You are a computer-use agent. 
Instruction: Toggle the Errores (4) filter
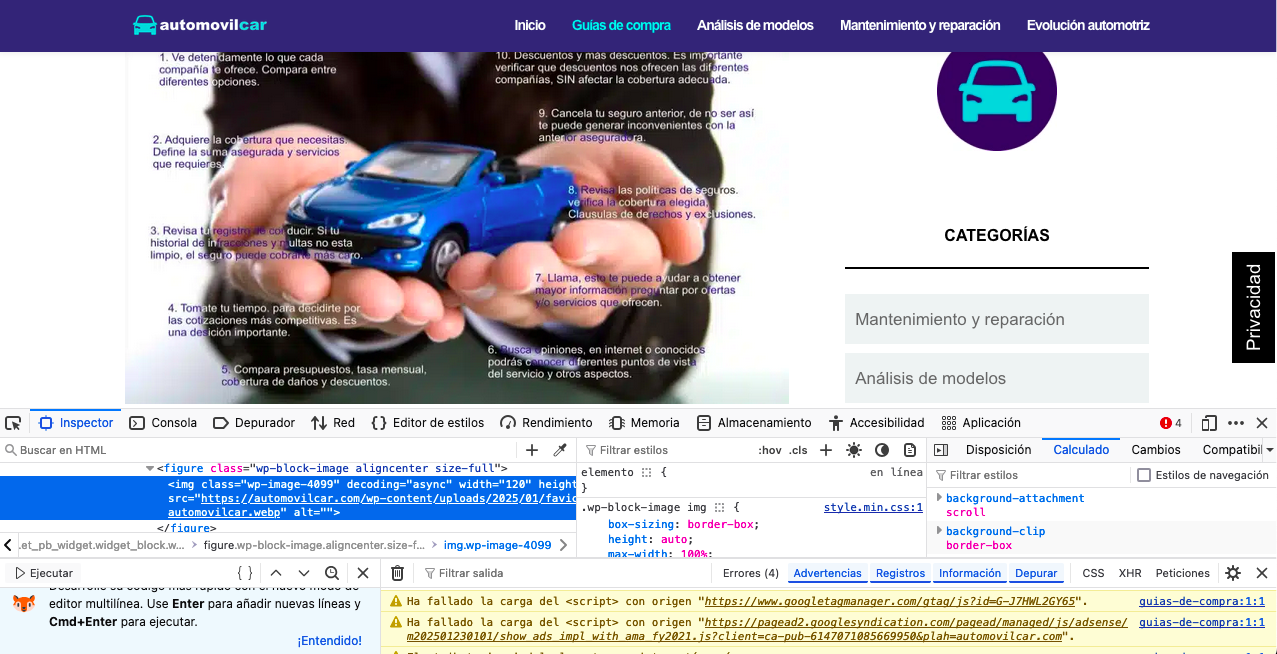pyautogui.click(x=751, y=573)
